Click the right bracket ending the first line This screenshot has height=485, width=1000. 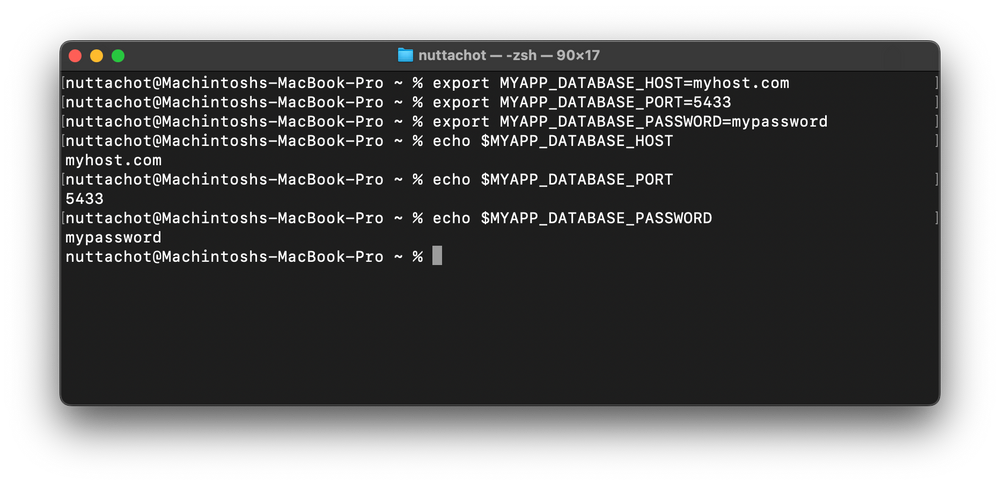pyautogui.click(x=936, y=83)
